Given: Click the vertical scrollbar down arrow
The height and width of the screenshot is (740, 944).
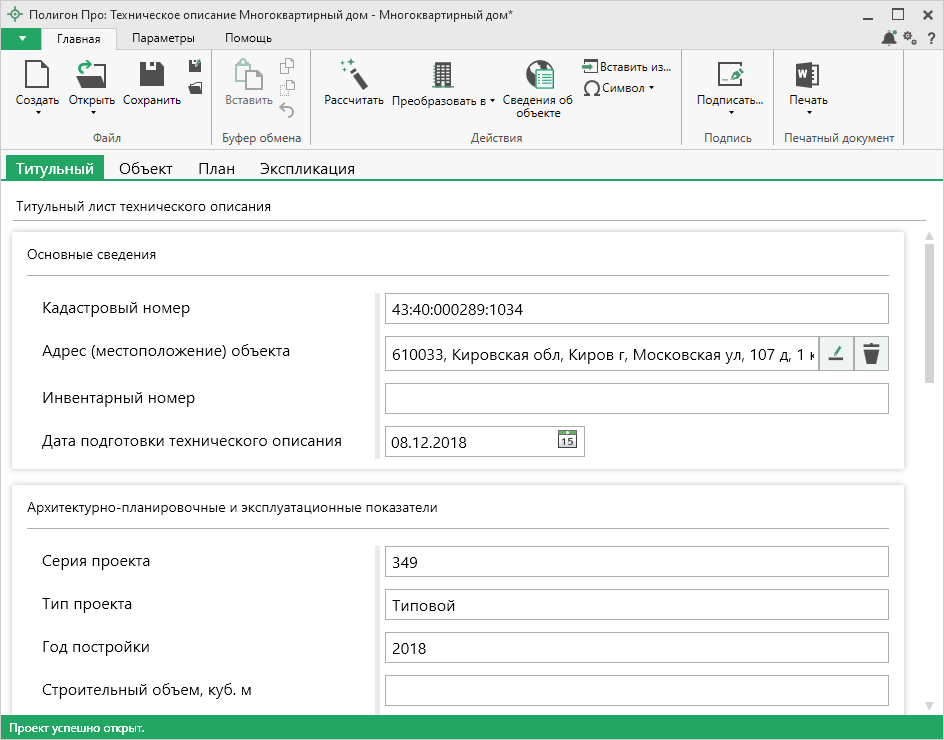Looking at the screenshot, I should [929, 705].
